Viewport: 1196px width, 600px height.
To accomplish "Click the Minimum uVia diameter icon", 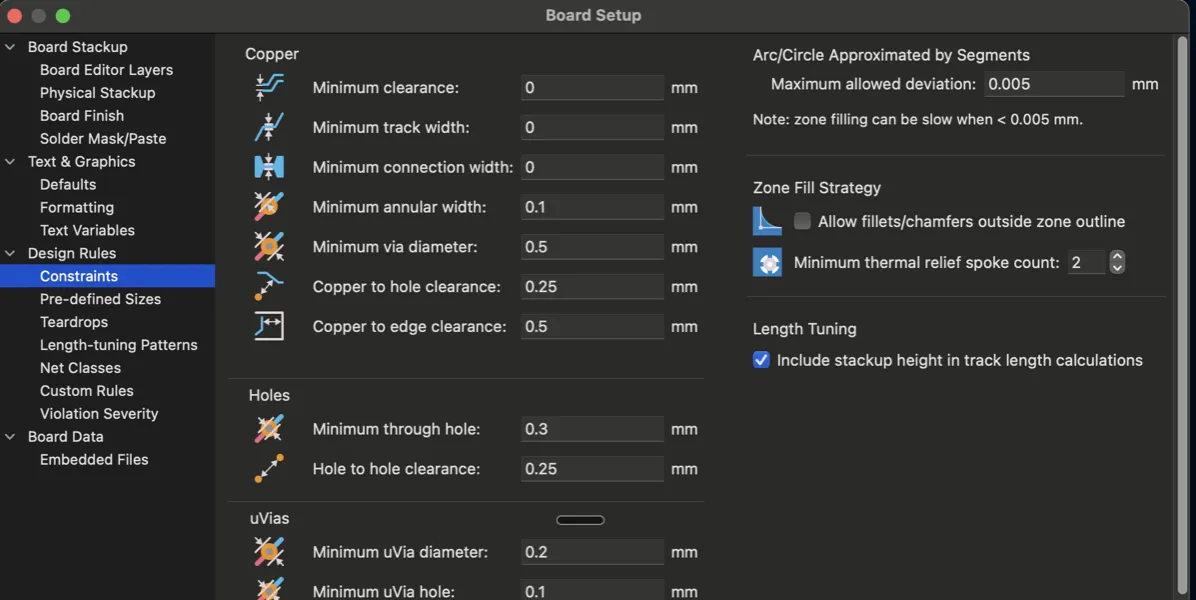I will (x=270, y=551).
